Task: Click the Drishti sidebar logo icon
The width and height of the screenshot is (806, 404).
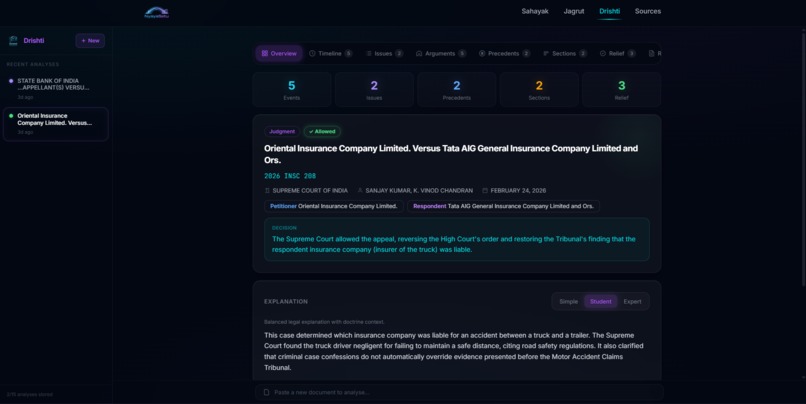Action: point(13,41)
